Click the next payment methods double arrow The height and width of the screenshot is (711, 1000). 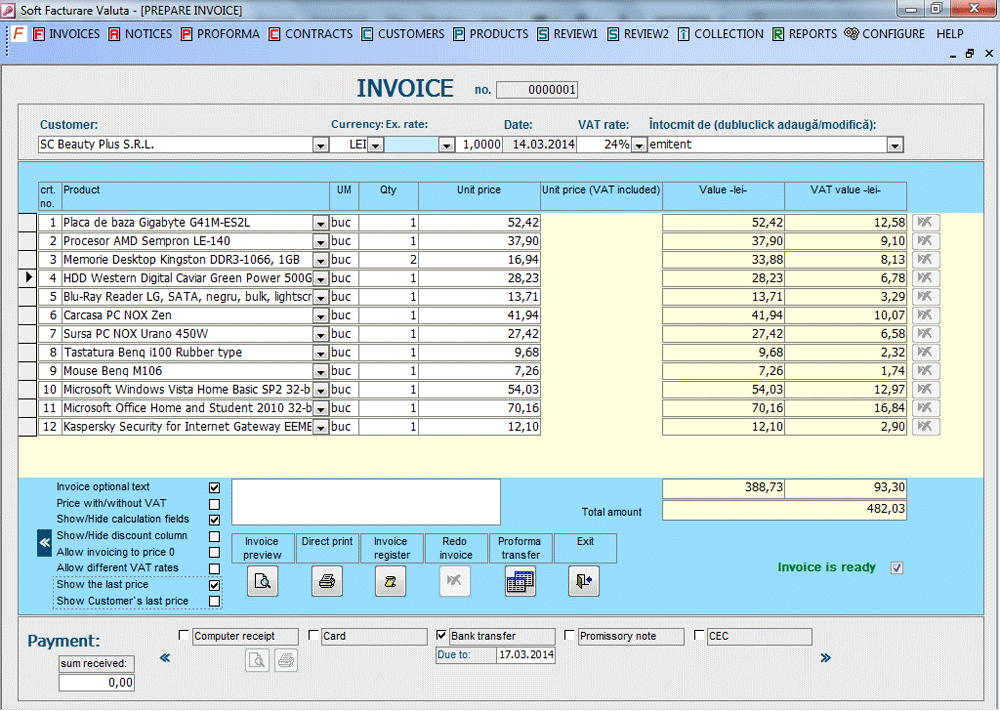click(x=826, y=657)
